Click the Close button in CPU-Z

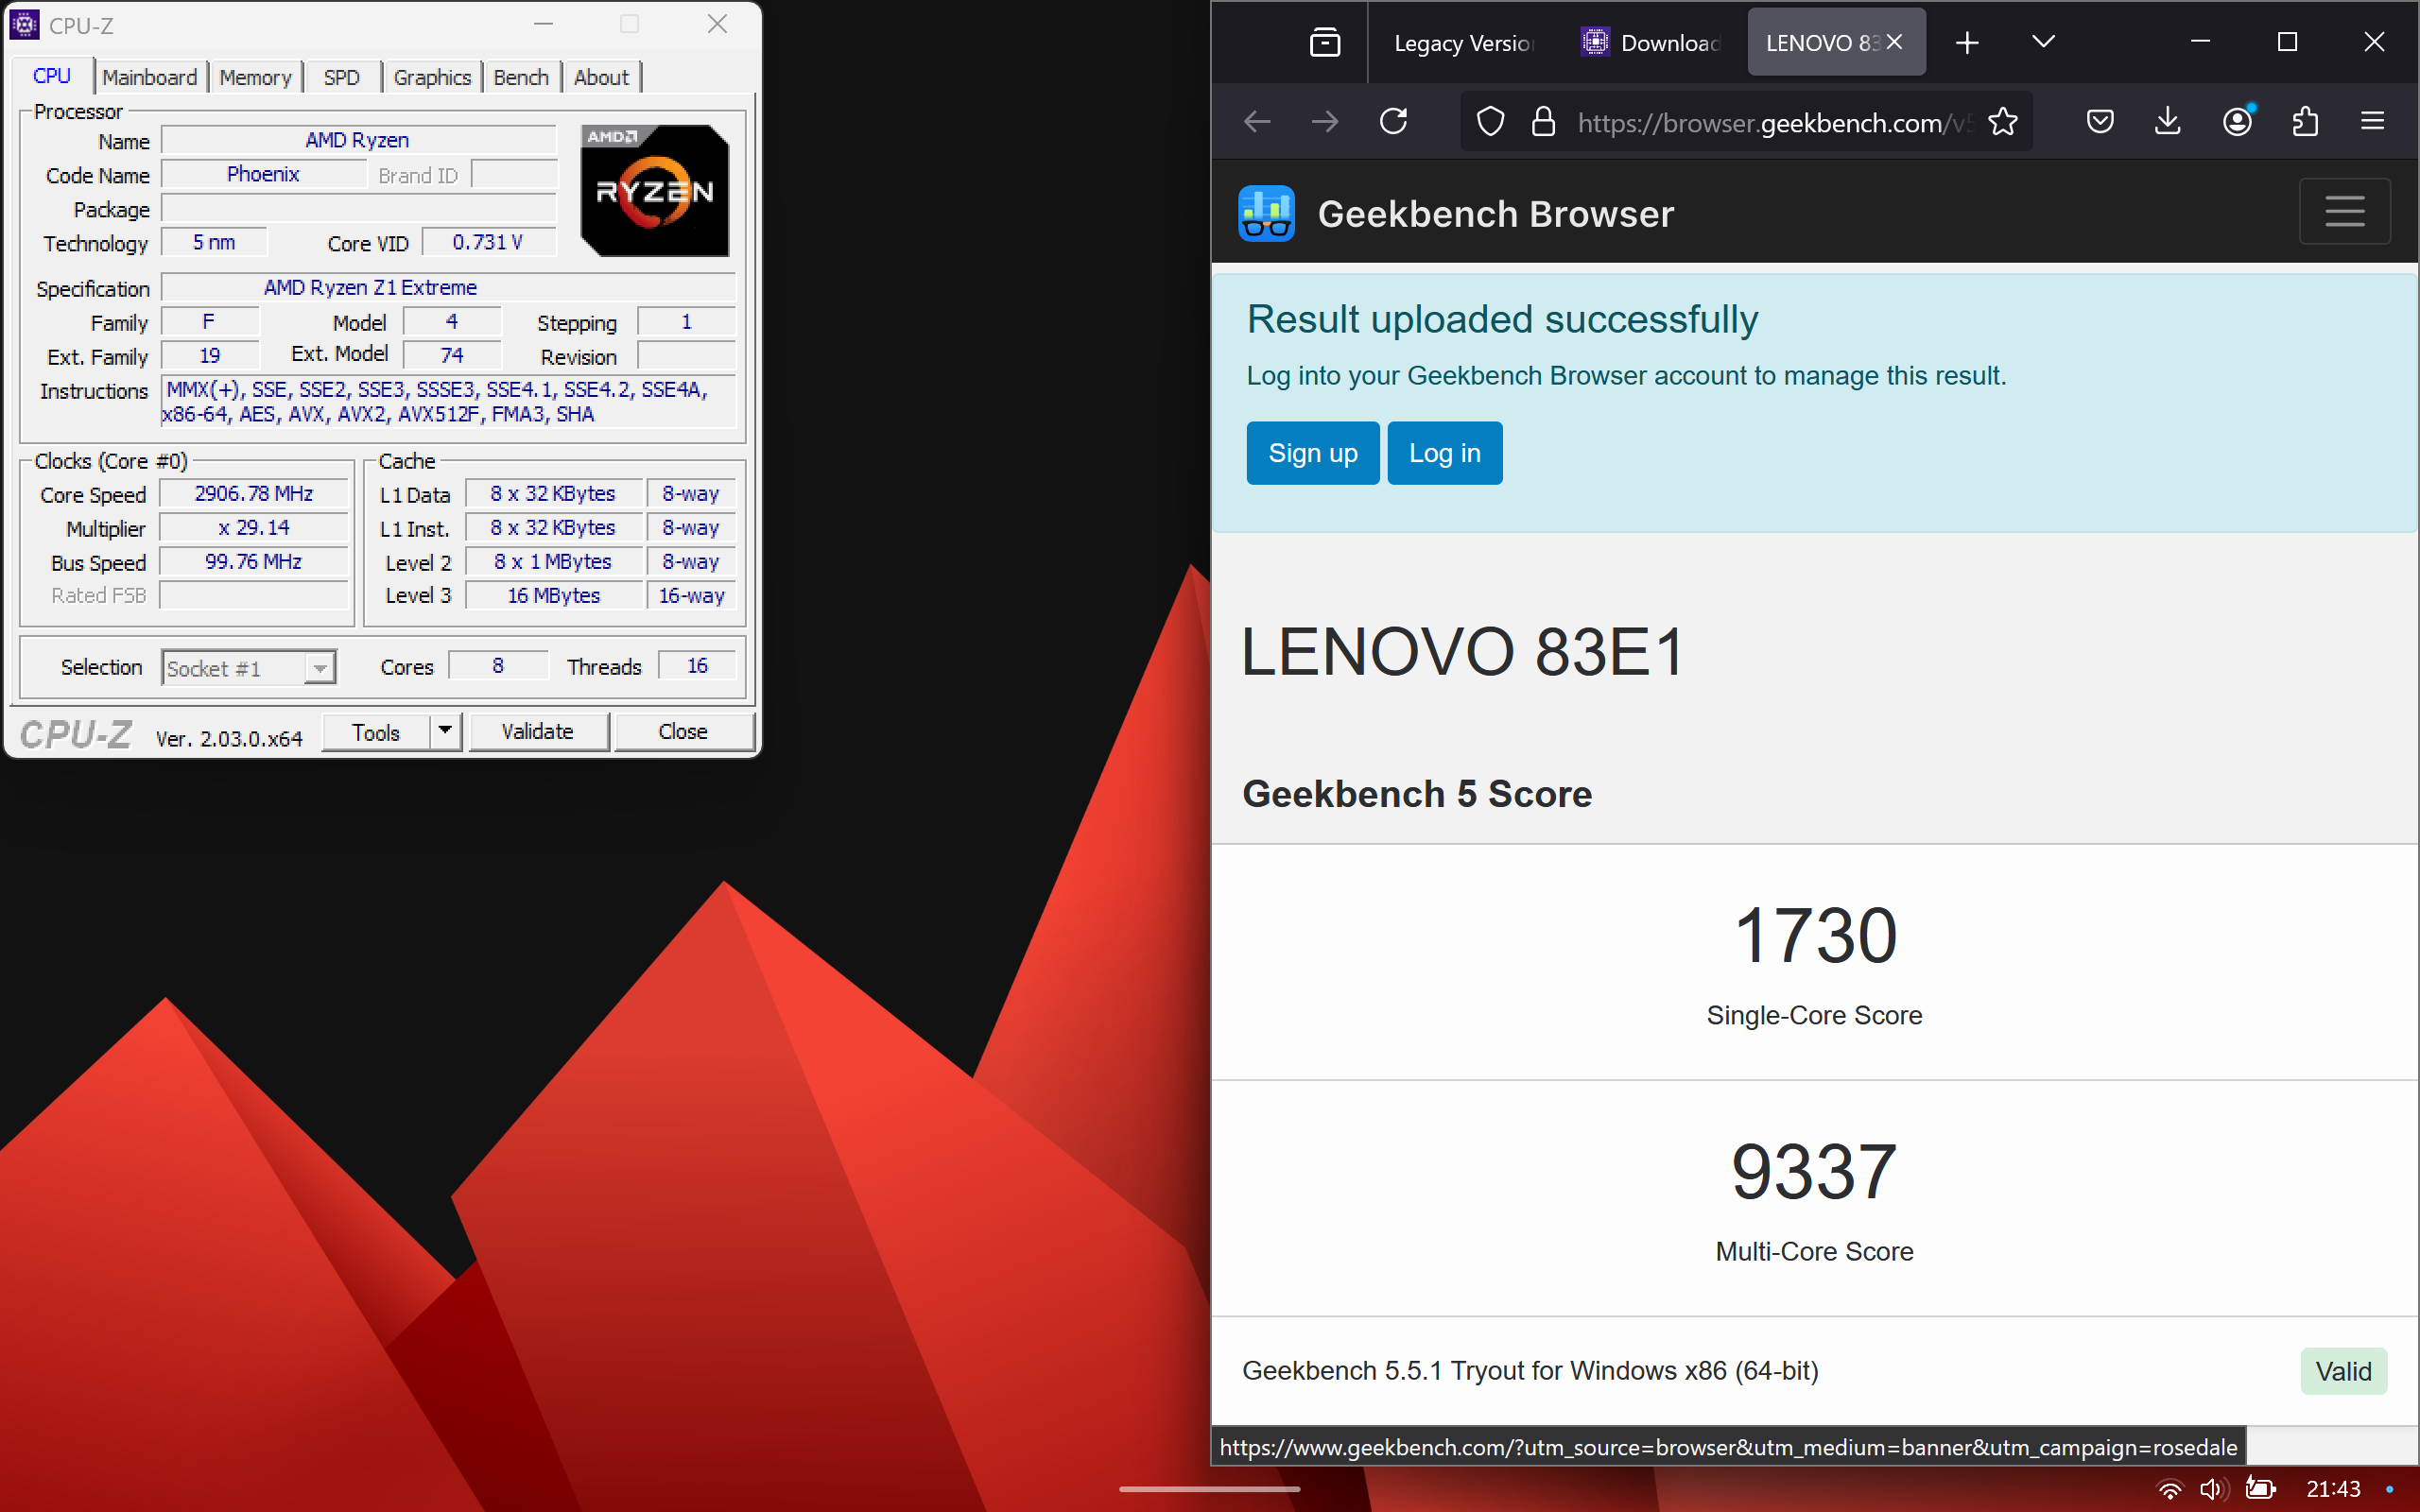pyautogui.click(x=683, y=731)
